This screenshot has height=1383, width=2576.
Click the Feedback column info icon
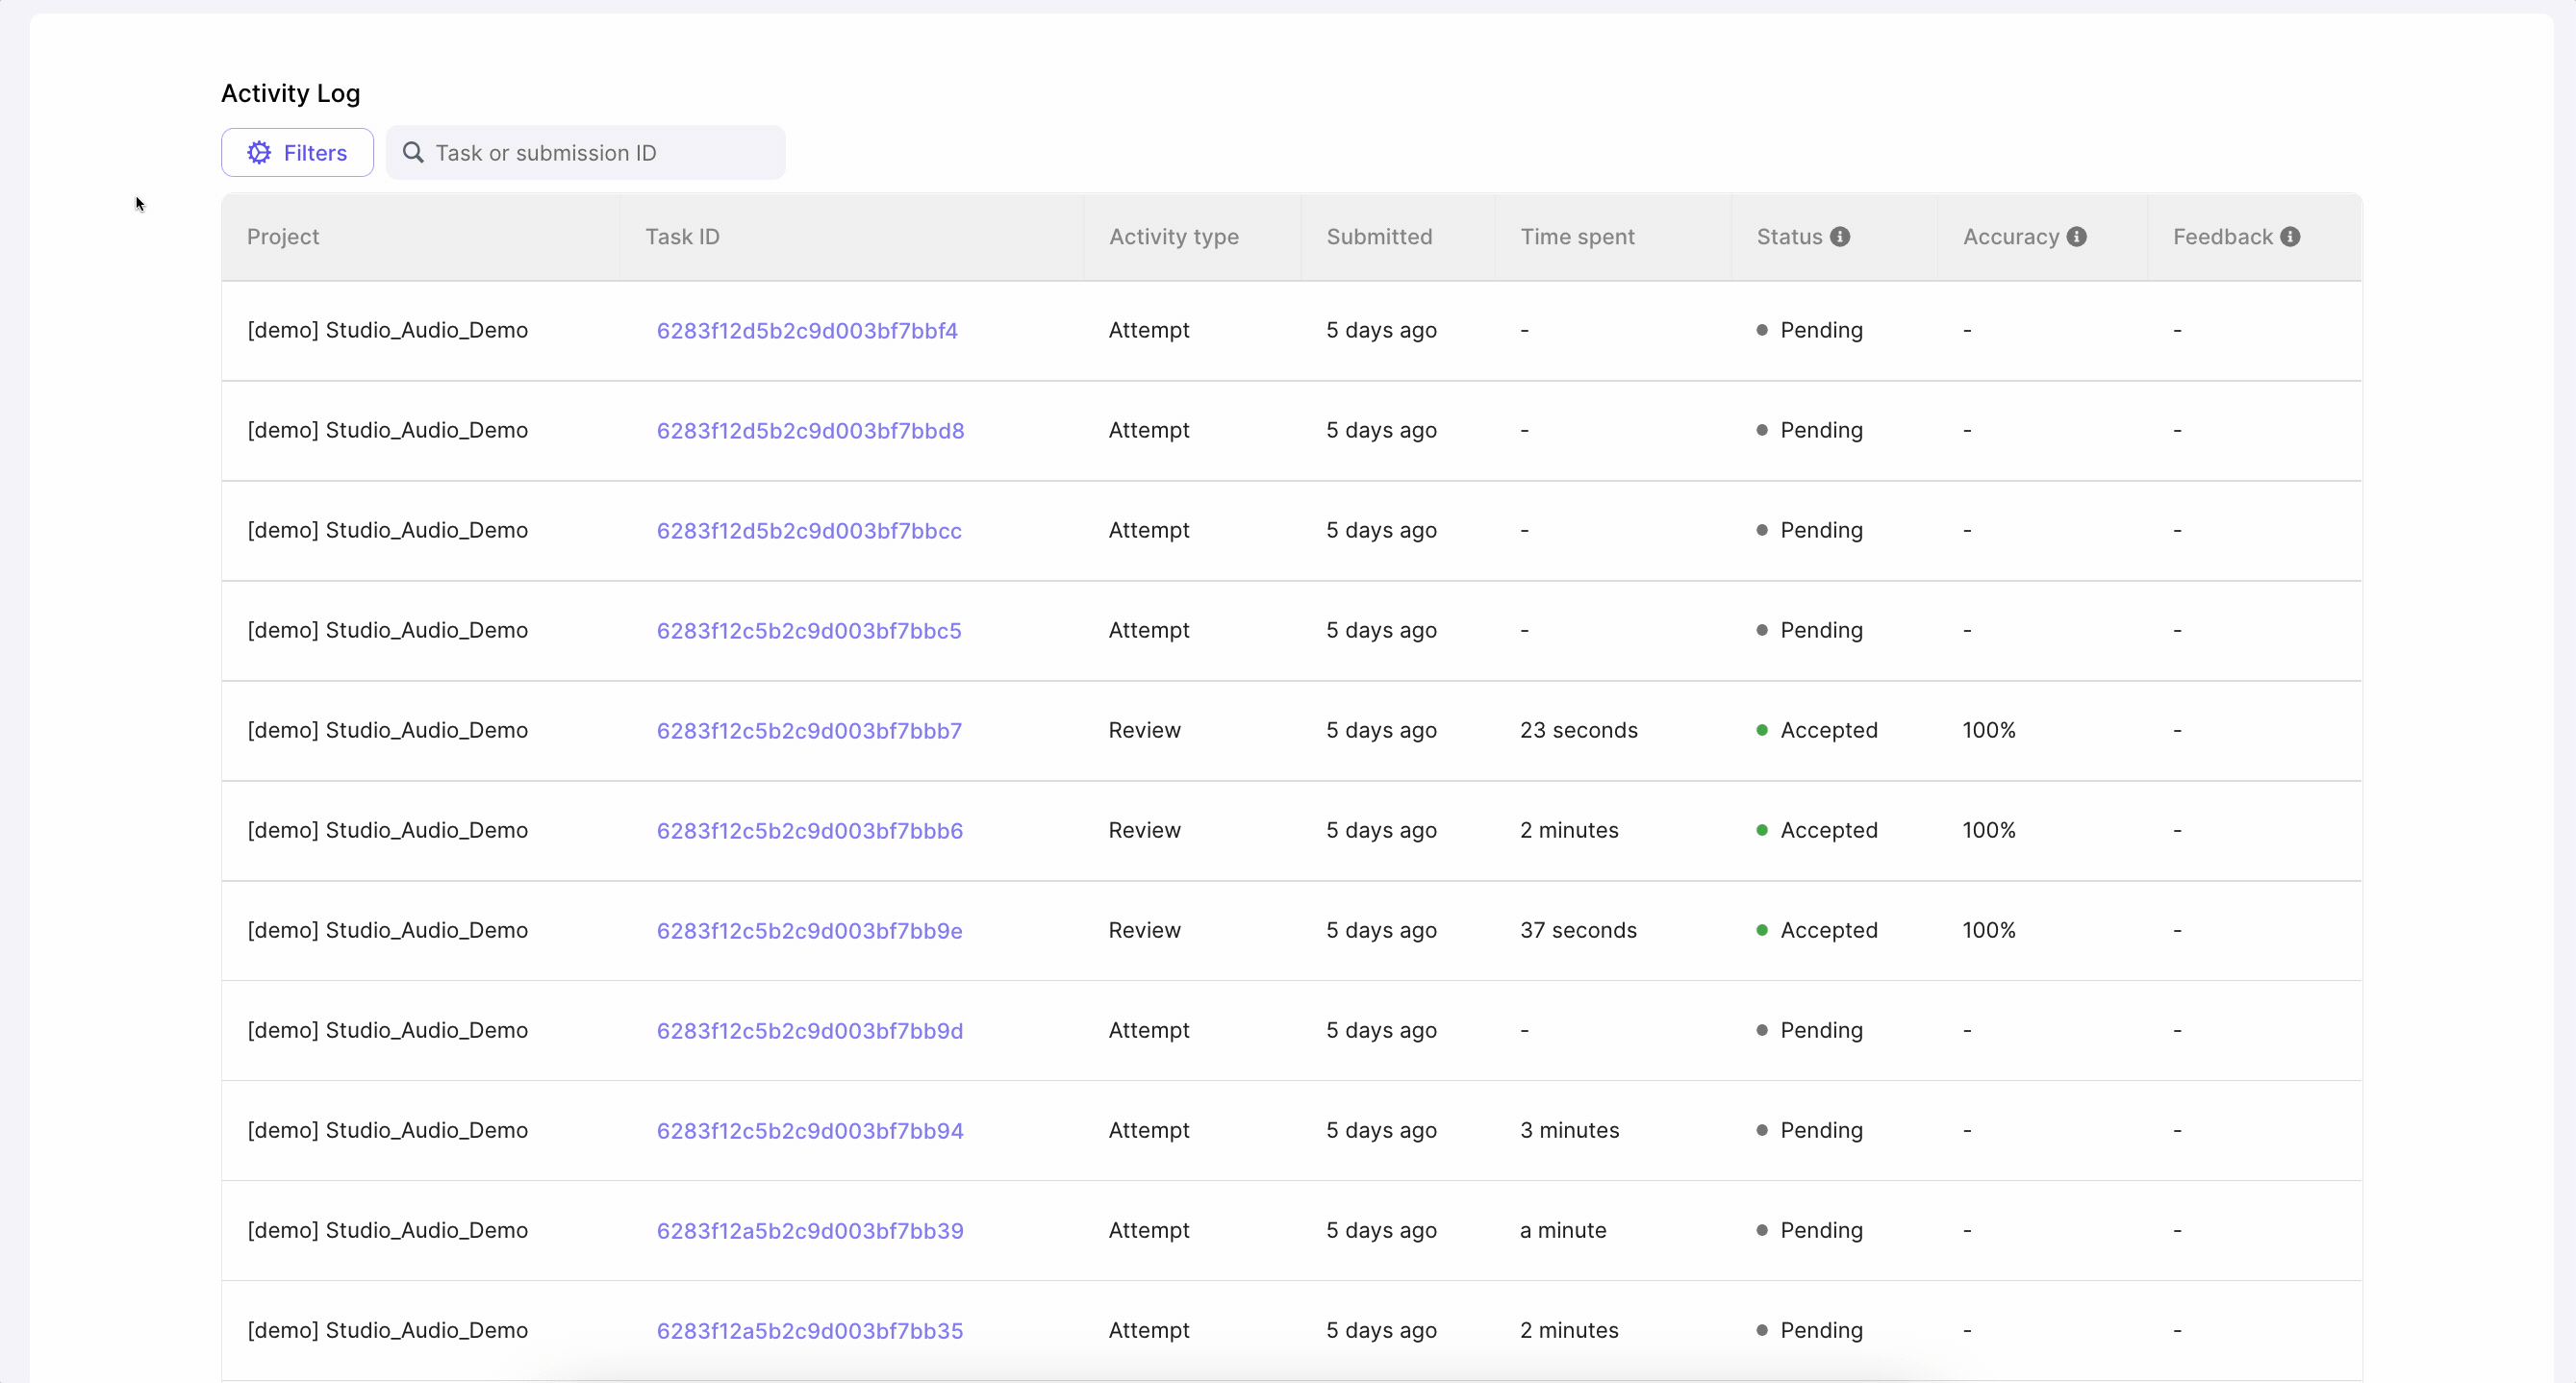click(x=2290, y=237)
